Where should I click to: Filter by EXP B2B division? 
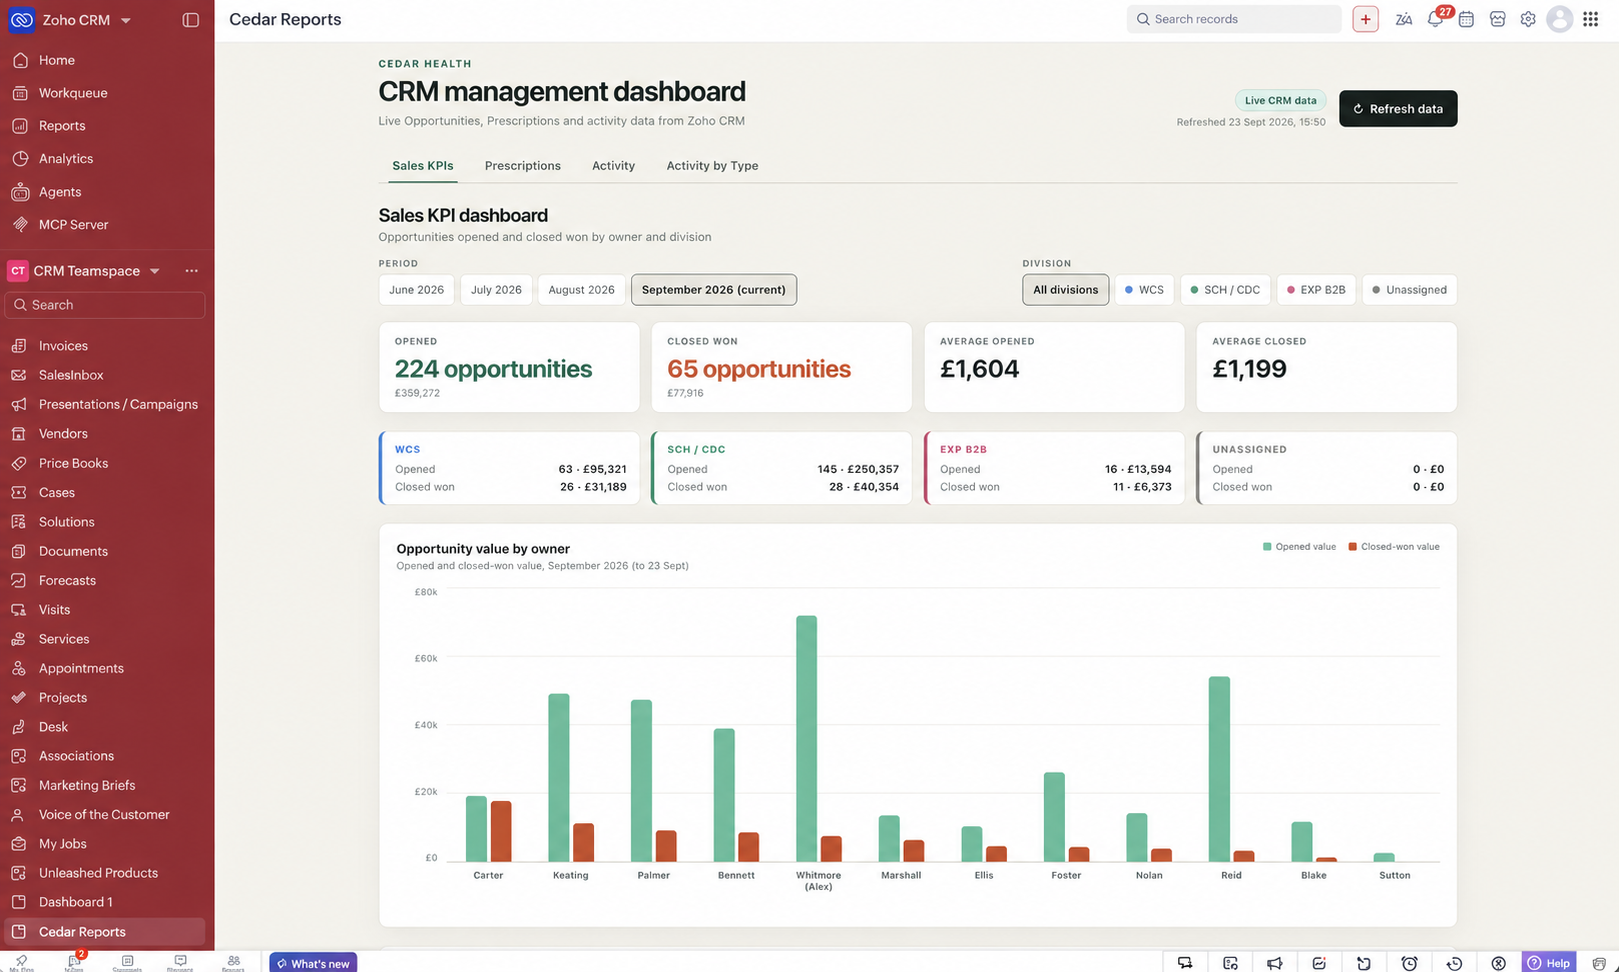pyautogui.click(x=1316, y=290)
